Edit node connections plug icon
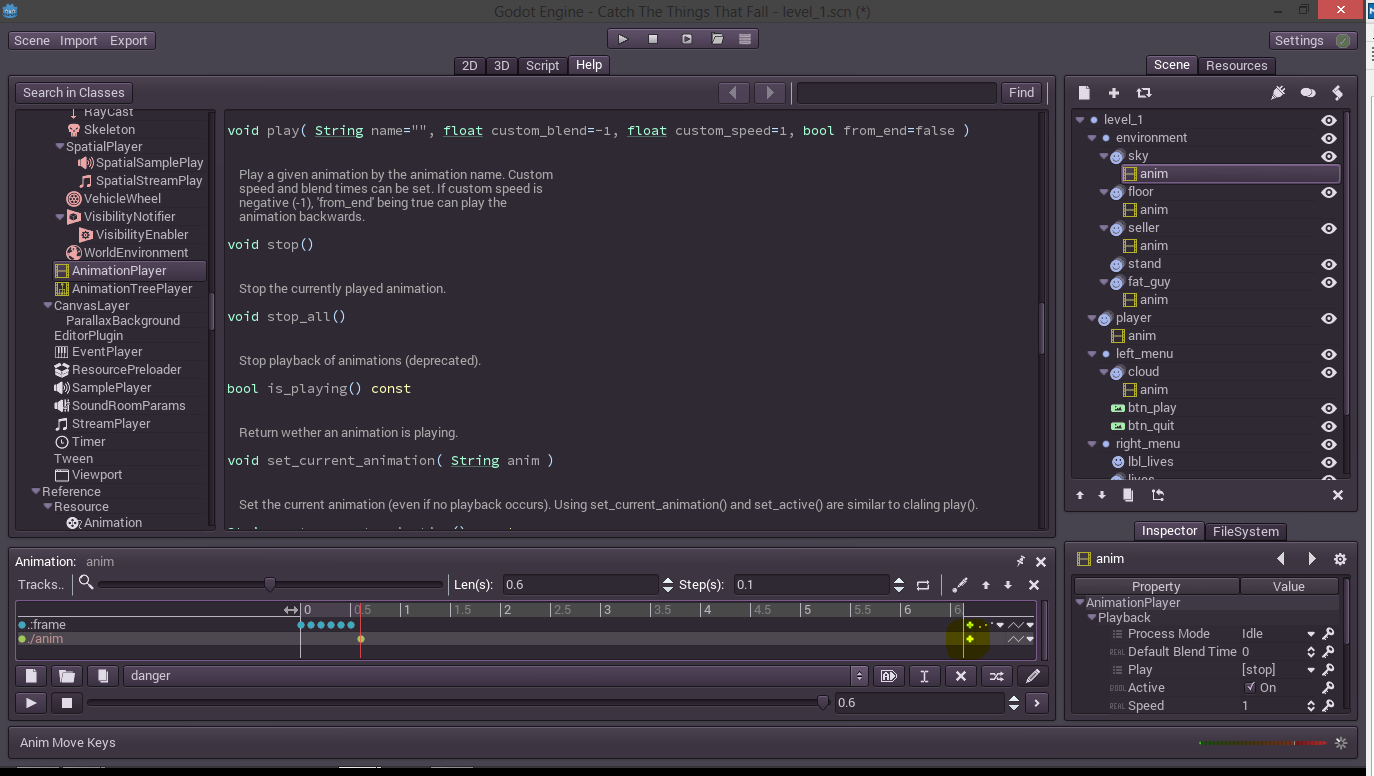Screen dimensions: 1374x776 pos(1277,92)
